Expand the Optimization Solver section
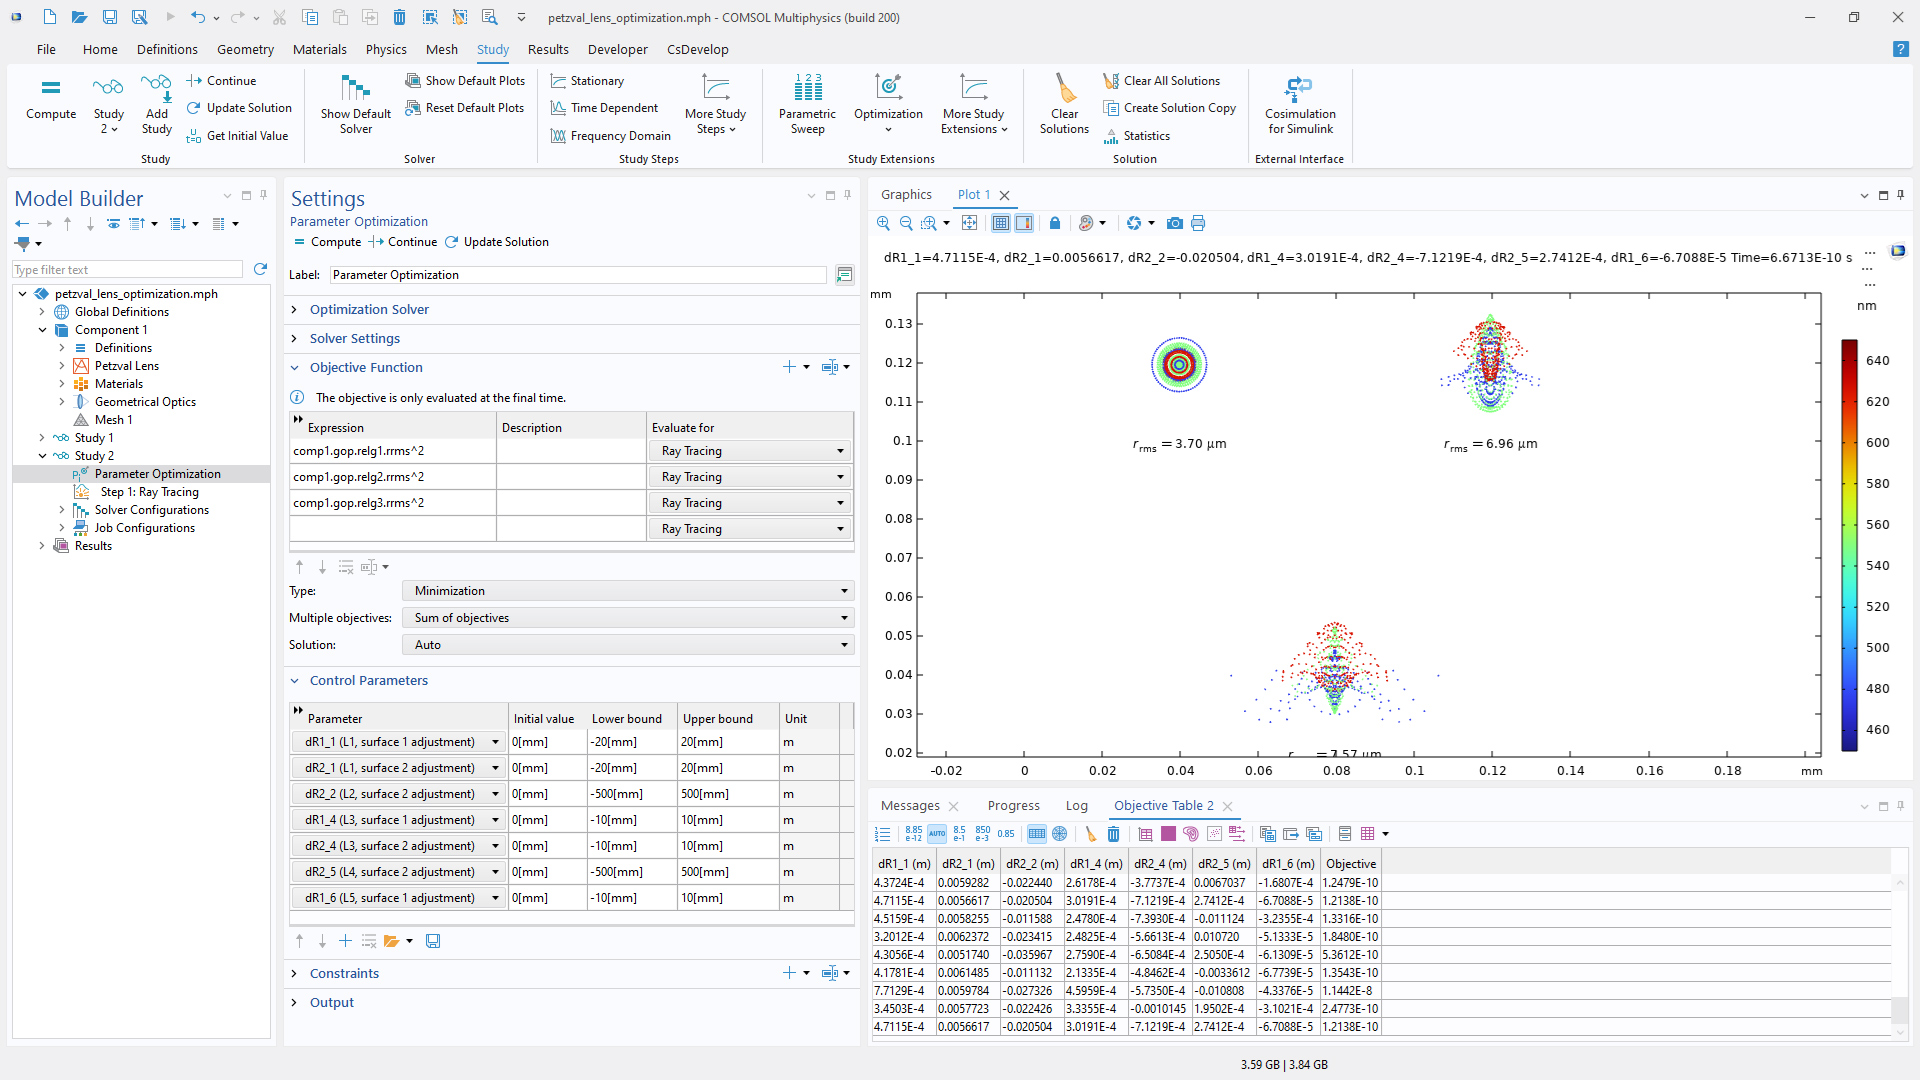The height and width of the screenshot is (1080, 1920). [x=369, y=310]
